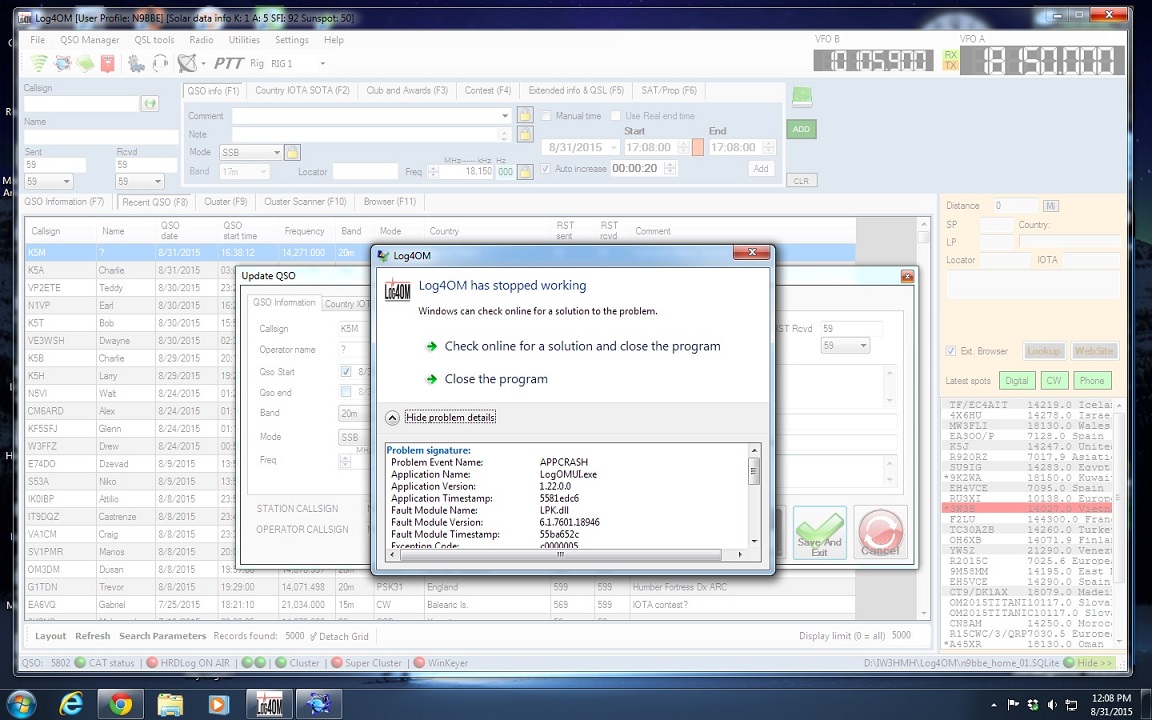The image size is (1152, 720).
Task: Click the CLR button
Action: [x=801, y=181]
